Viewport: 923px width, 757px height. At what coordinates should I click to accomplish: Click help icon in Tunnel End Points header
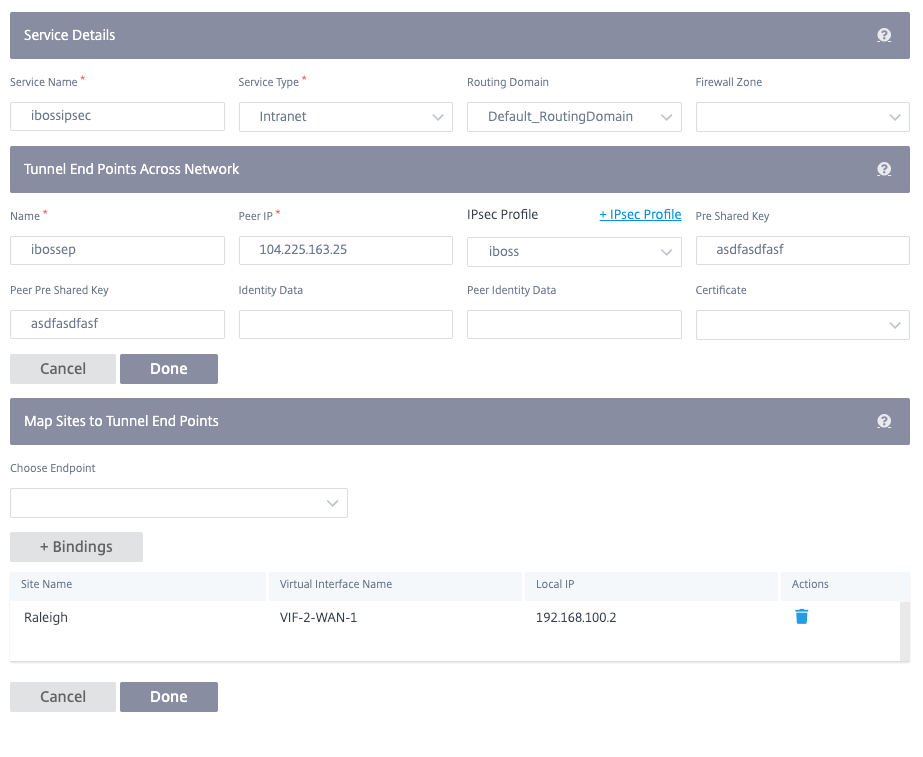pos(884,169)
